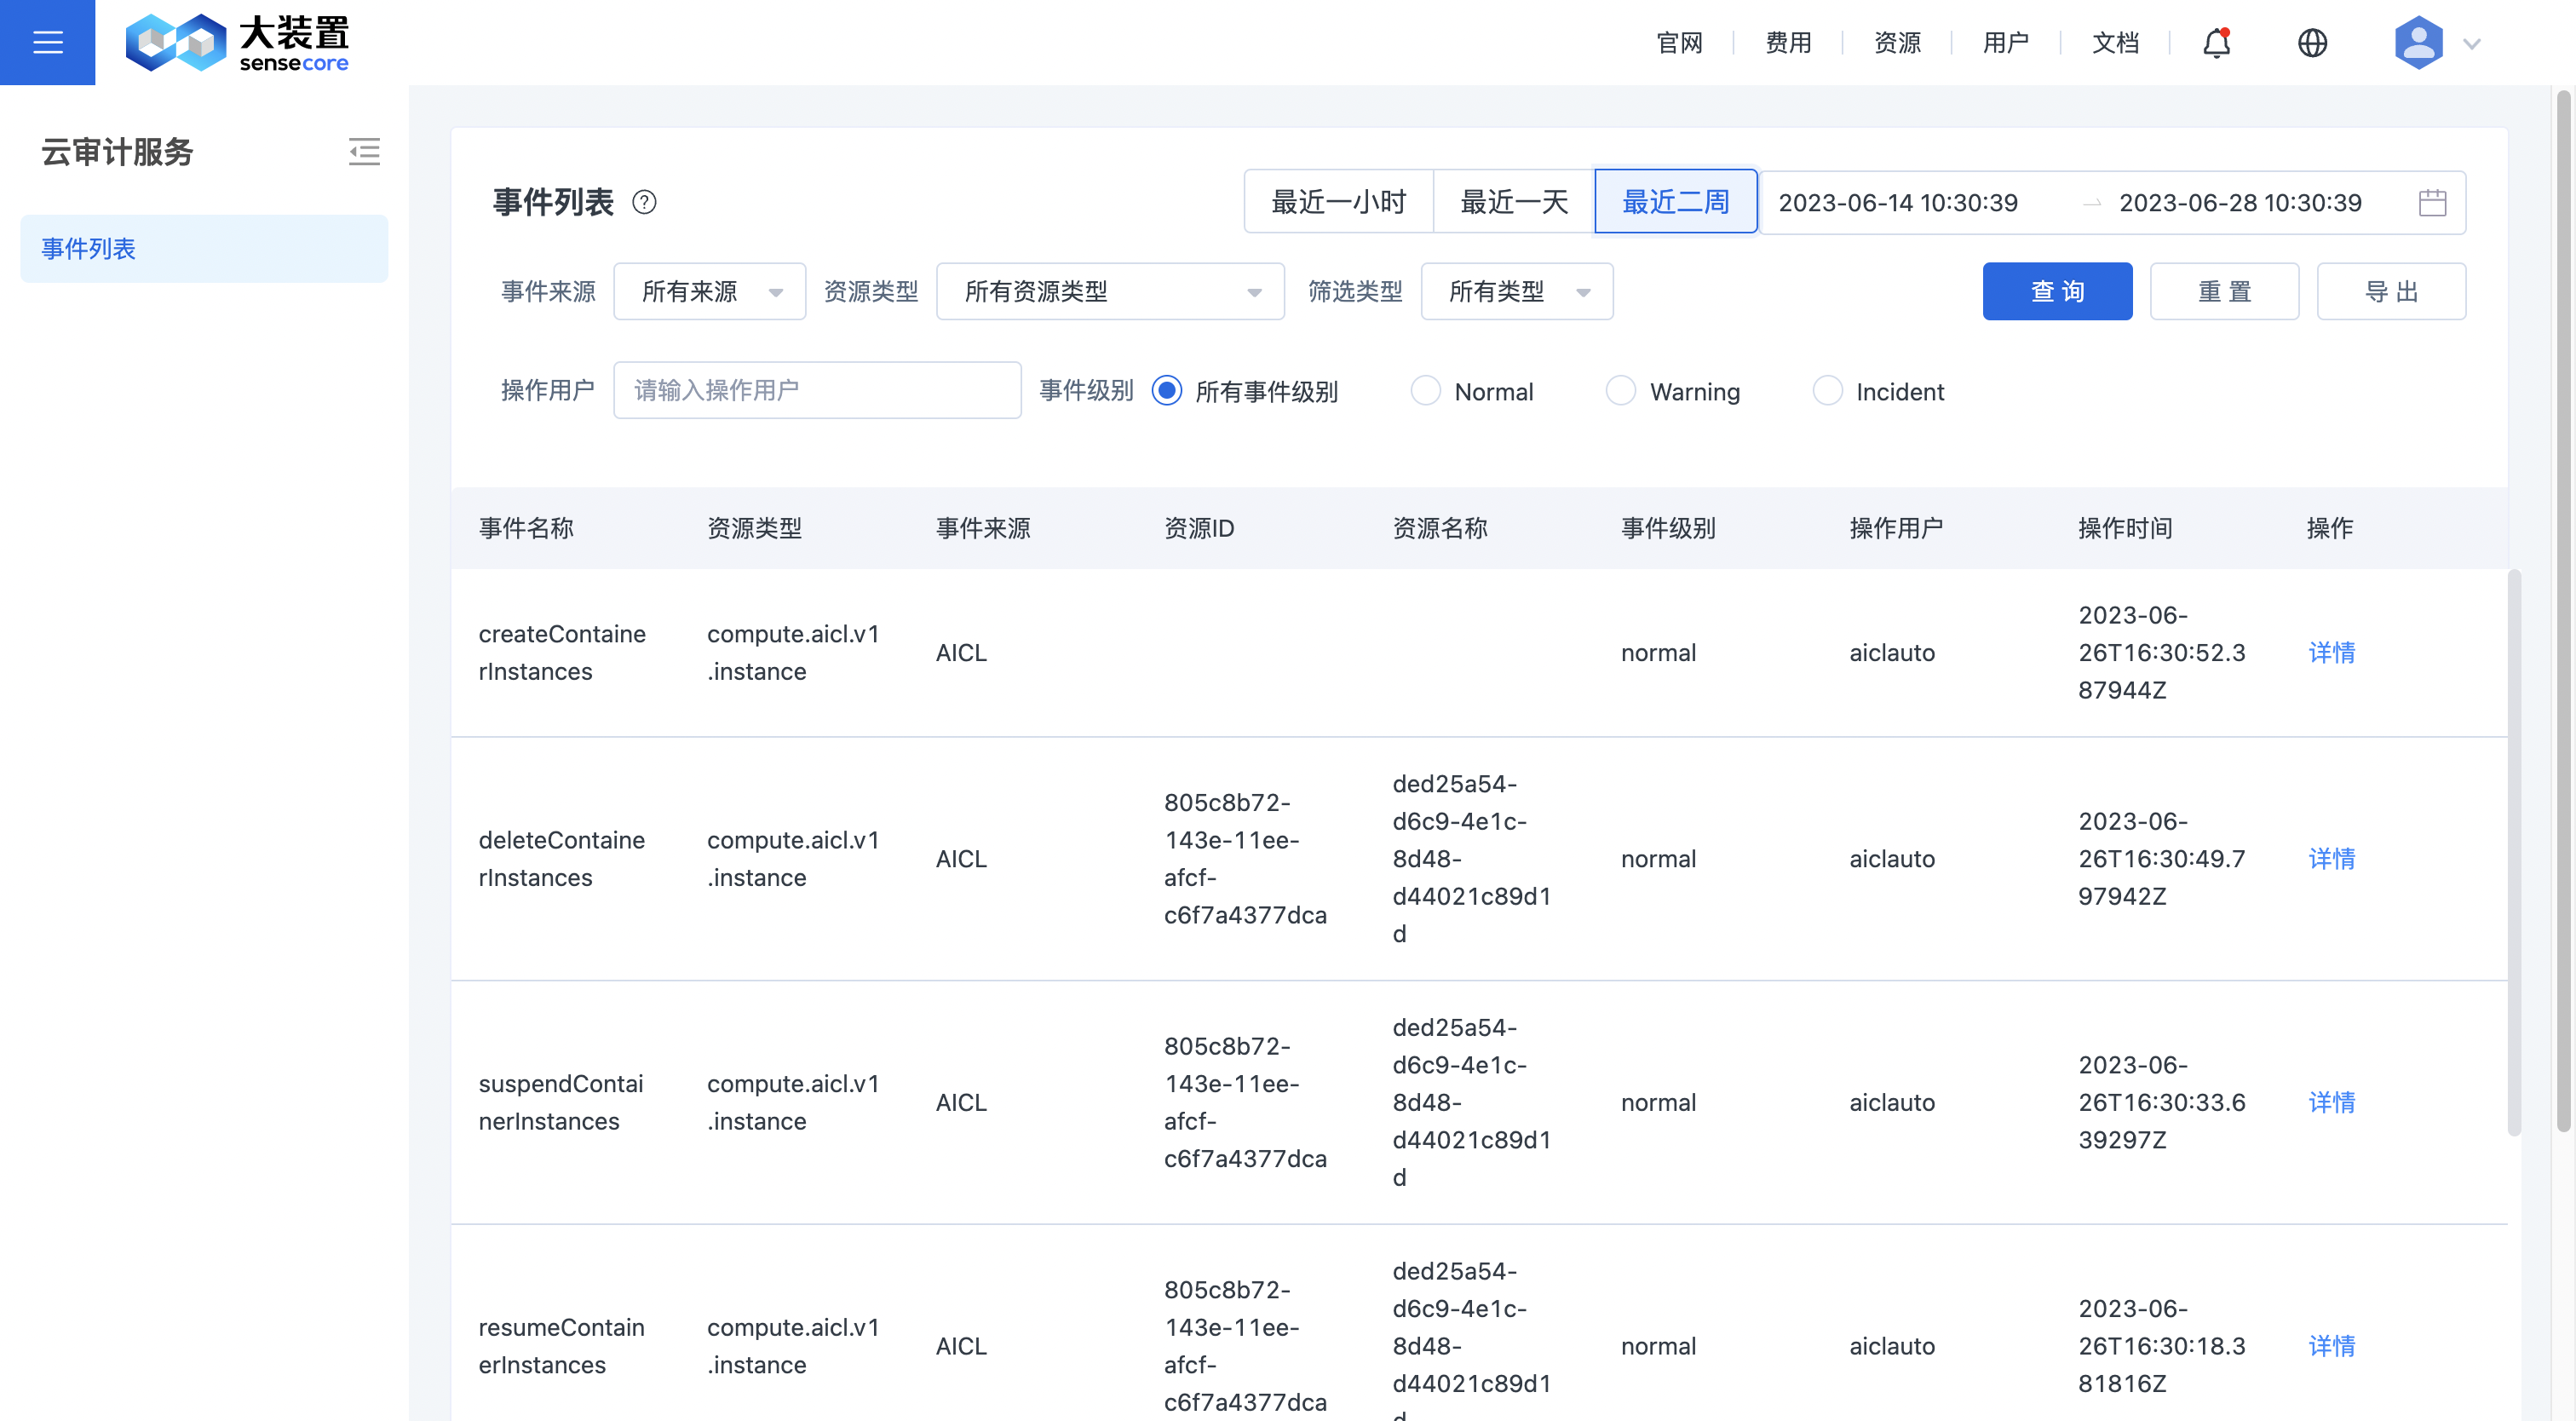Click the page's vertical scrollbar
This screenshot has height=1421, width=2576.
click(2563, 610)
